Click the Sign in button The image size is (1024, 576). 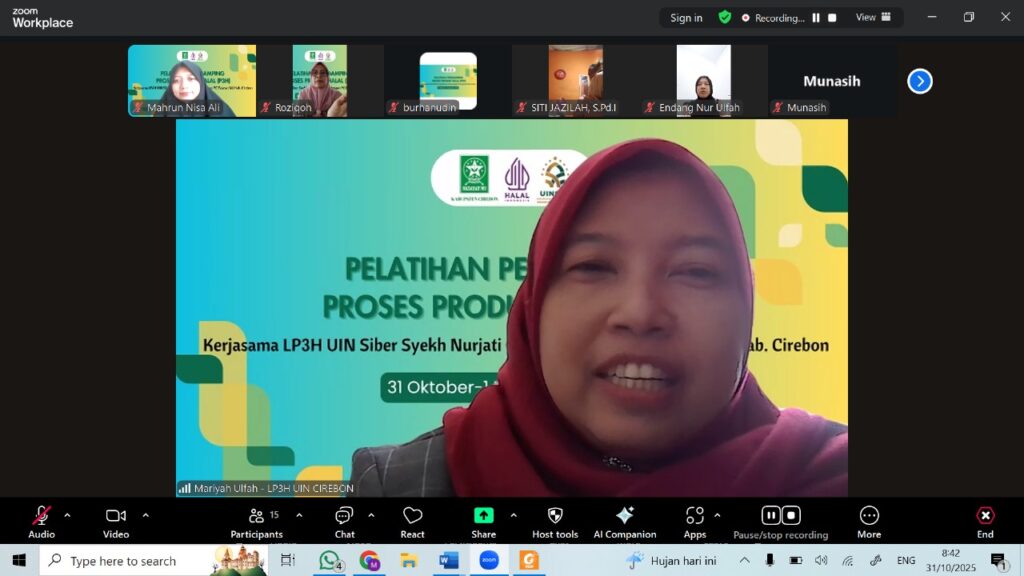click(686, 18)
